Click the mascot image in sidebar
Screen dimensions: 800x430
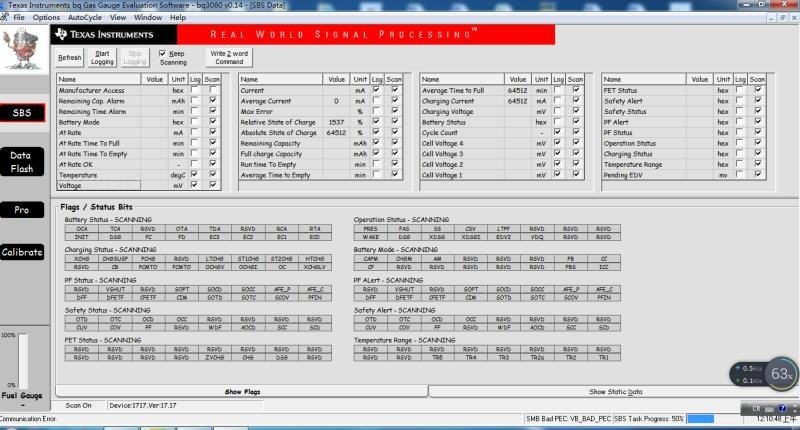pyautogui.click(x=22, y=49)
